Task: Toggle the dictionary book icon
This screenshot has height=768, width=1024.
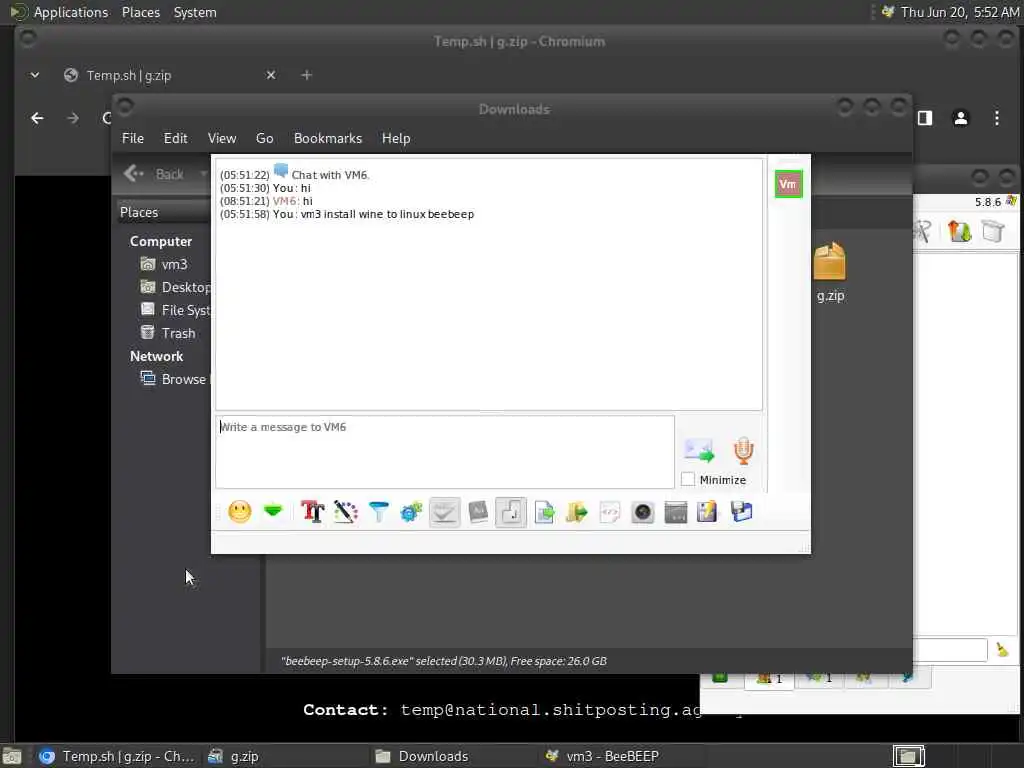Action: pos(478,511)
